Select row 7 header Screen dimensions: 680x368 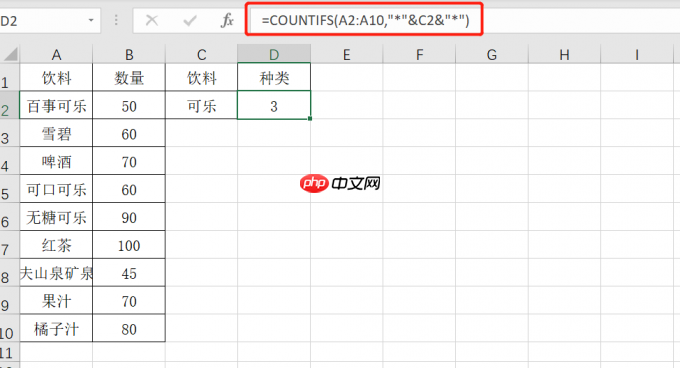[10, 244]
